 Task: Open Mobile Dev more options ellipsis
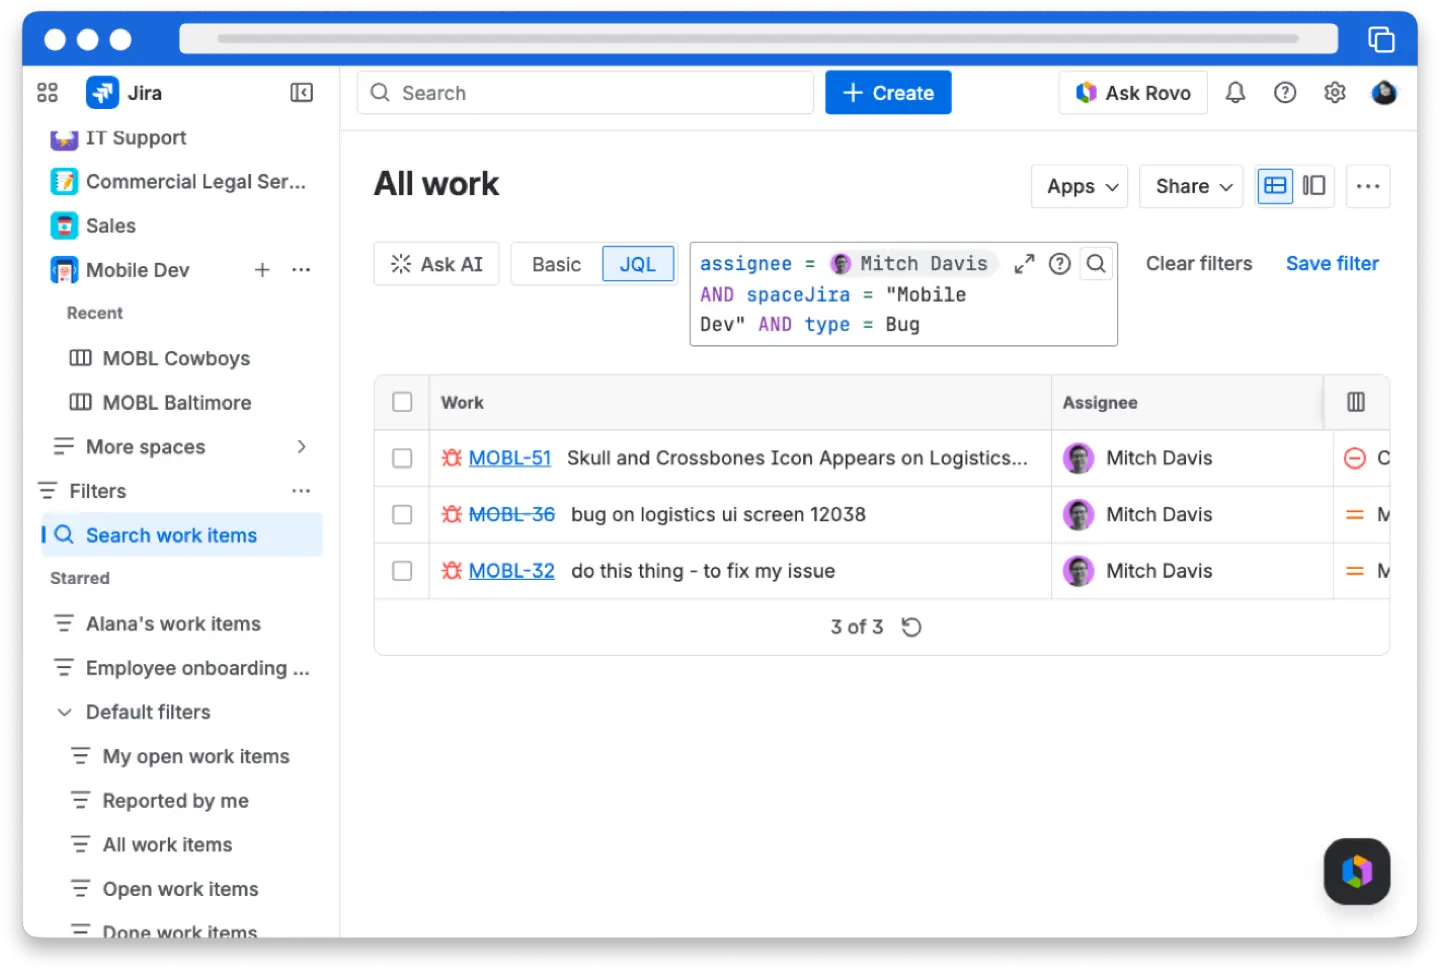point(301,270)
